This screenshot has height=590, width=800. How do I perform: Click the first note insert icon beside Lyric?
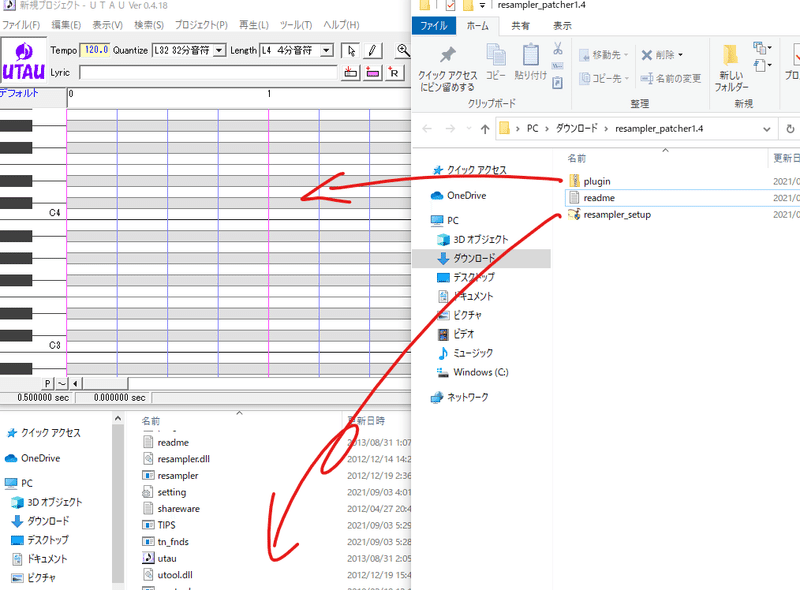pos(351,72)
